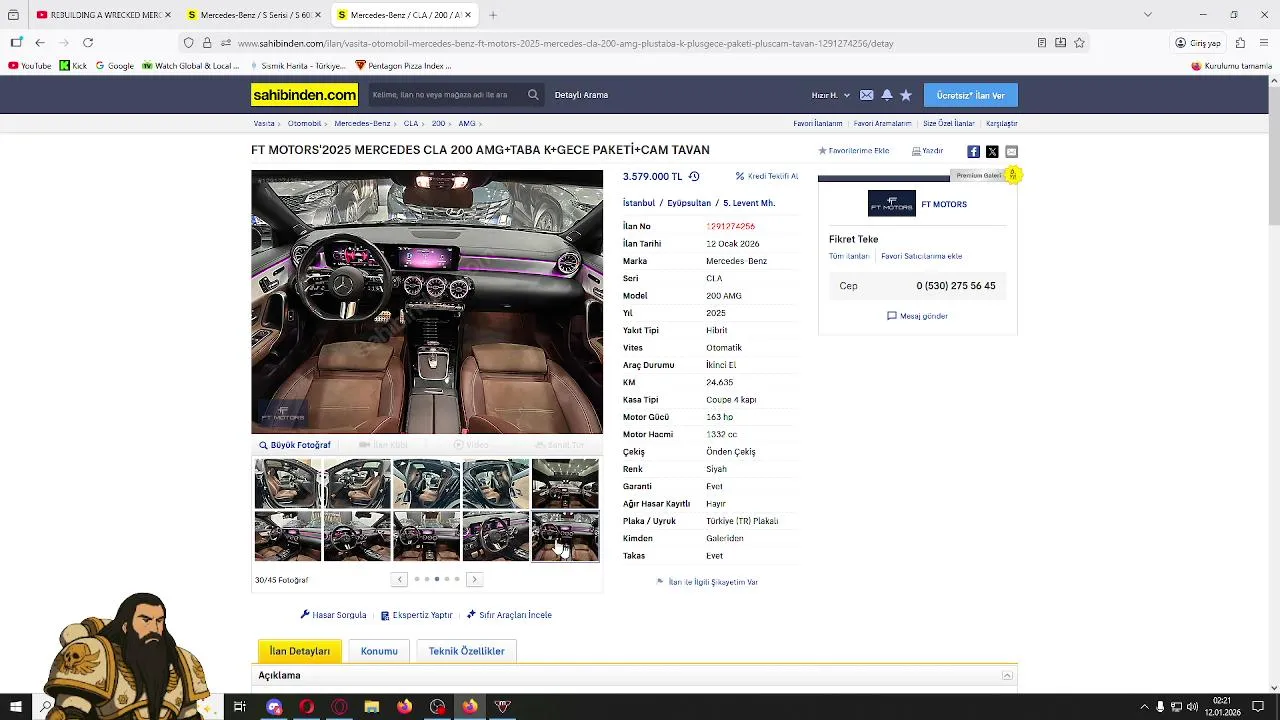This screenshot has width=1280, height=720.
Task: Select the İlan Detayları tab
Action: point(300,651)
